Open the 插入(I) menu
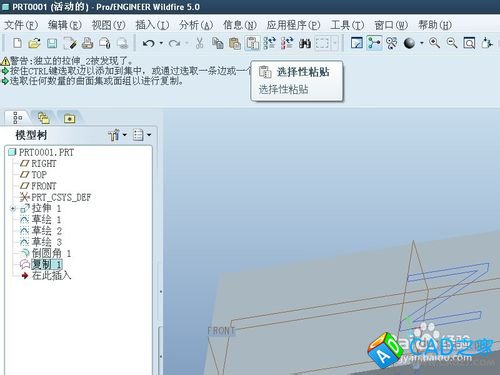Screen dimensions: 500x375 [152, 25]
